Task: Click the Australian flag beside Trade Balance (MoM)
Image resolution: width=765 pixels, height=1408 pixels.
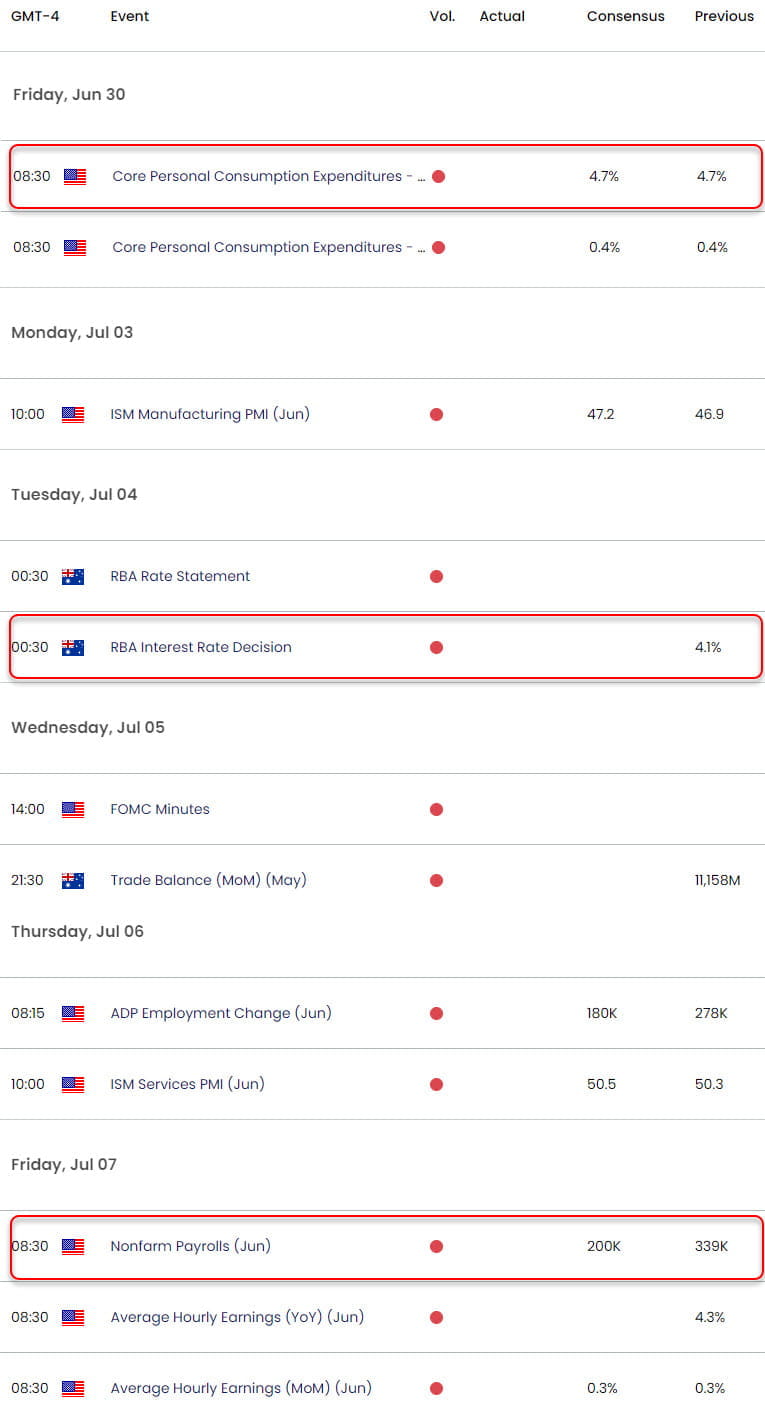Action: [x=73, y=880]
